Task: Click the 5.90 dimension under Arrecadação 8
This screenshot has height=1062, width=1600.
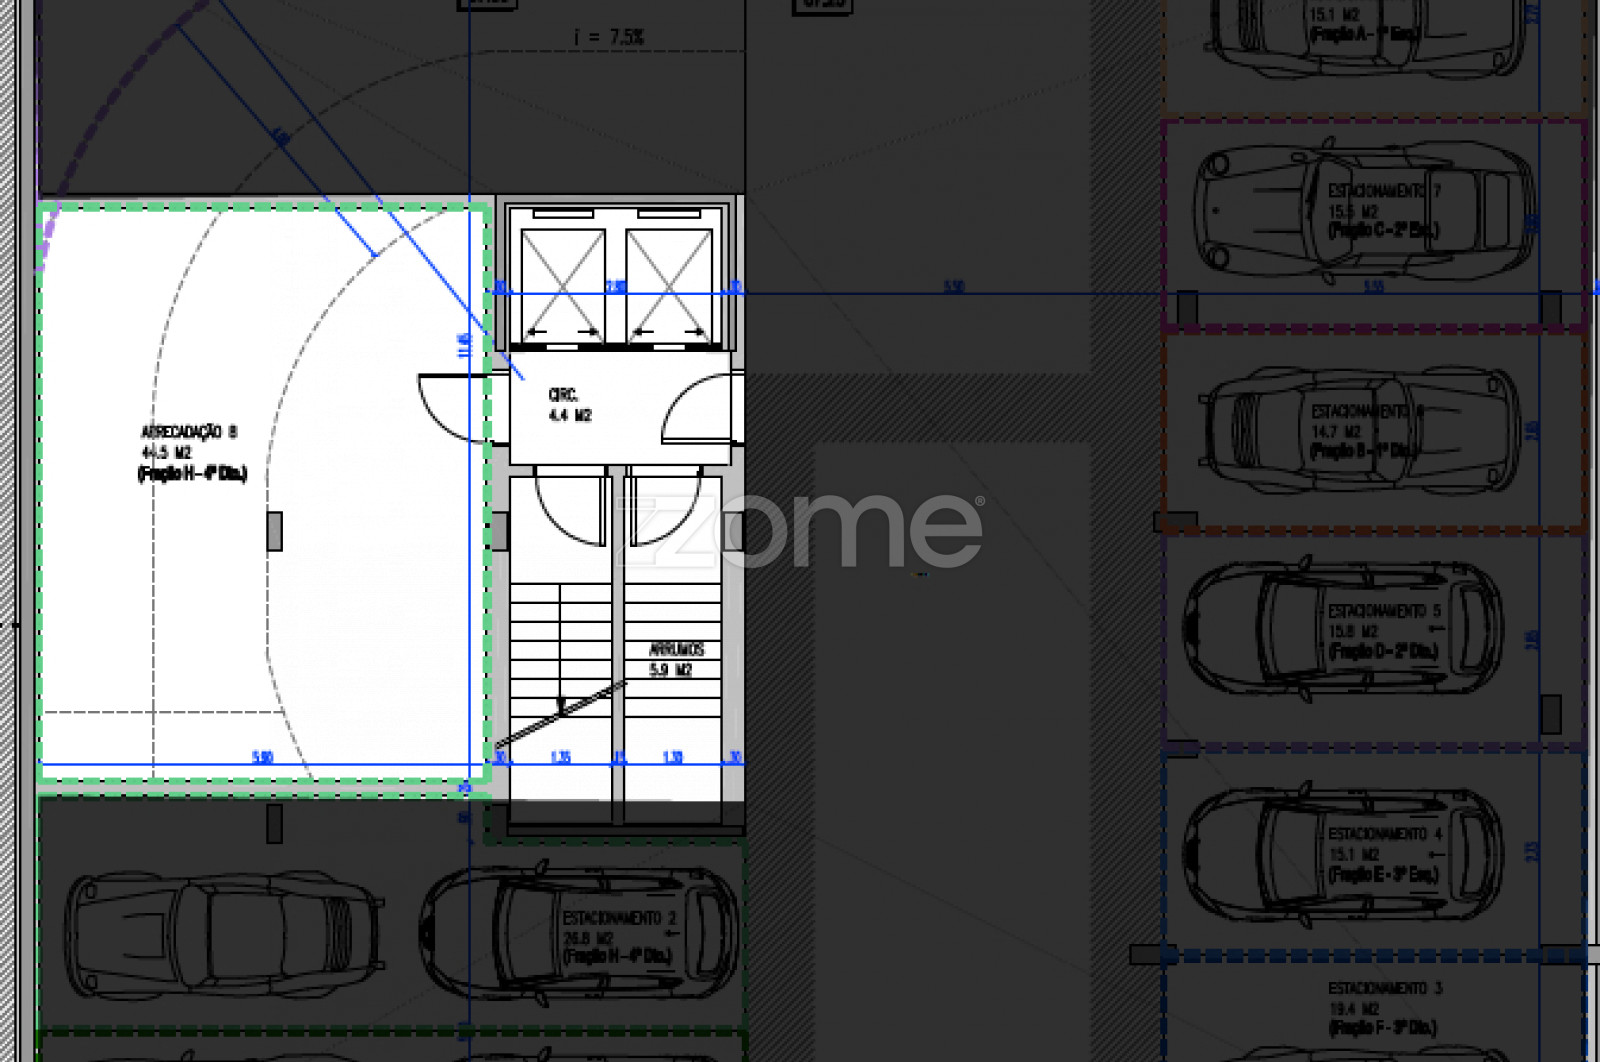Action: [262, 757]
